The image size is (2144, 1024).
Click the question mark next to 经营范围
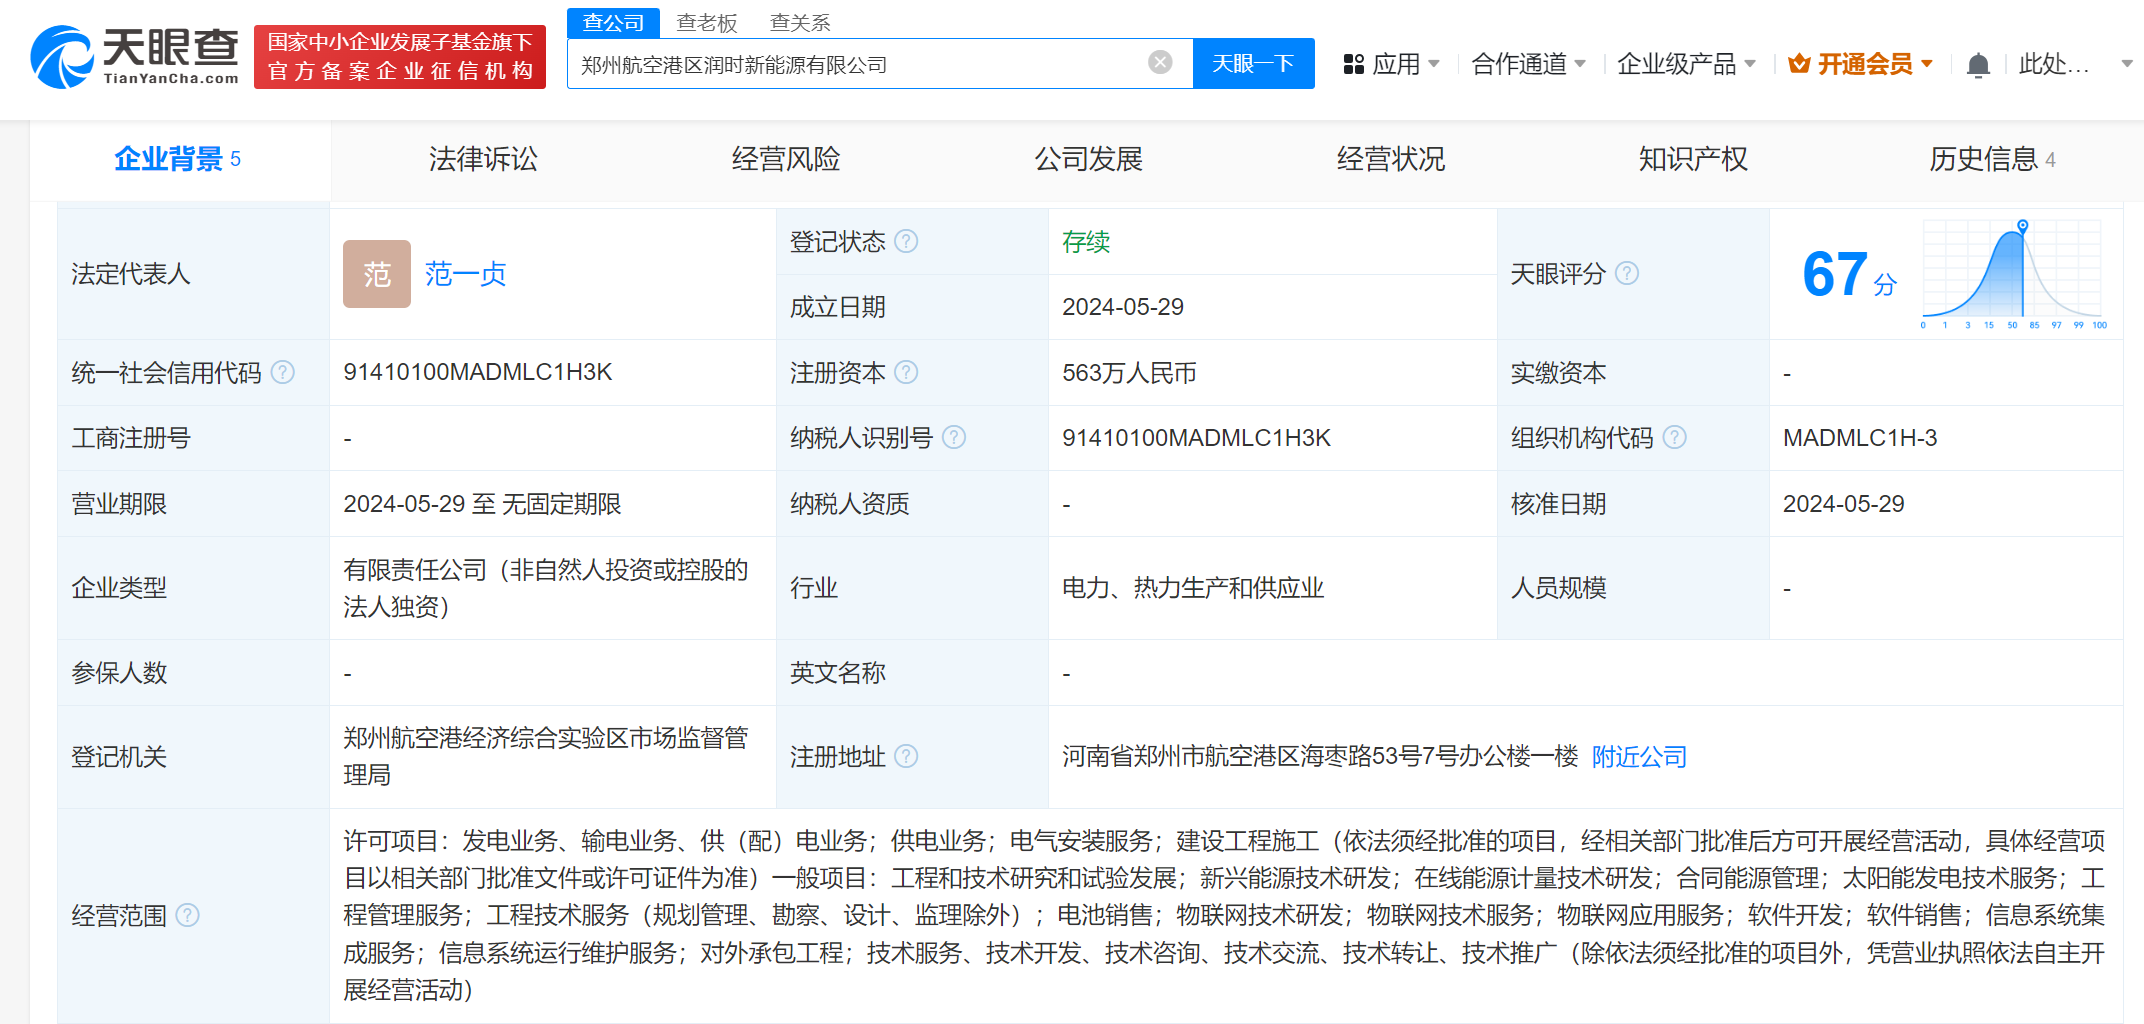[x=188, y=915]
